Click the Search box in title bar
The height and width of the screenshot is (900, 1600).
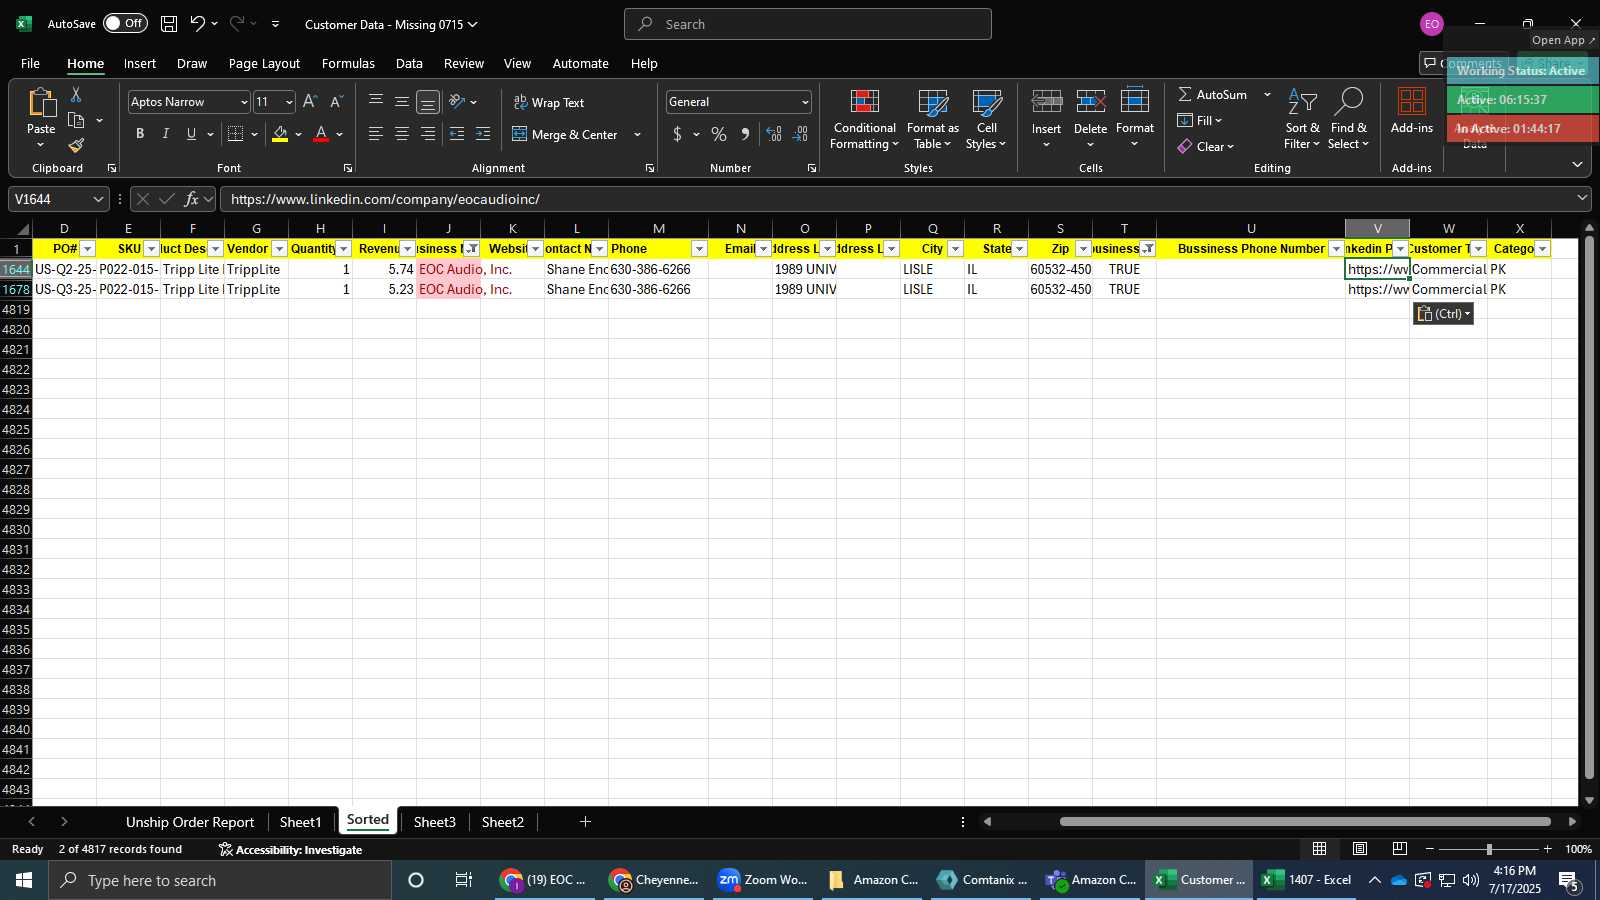(x=808, y=24)
